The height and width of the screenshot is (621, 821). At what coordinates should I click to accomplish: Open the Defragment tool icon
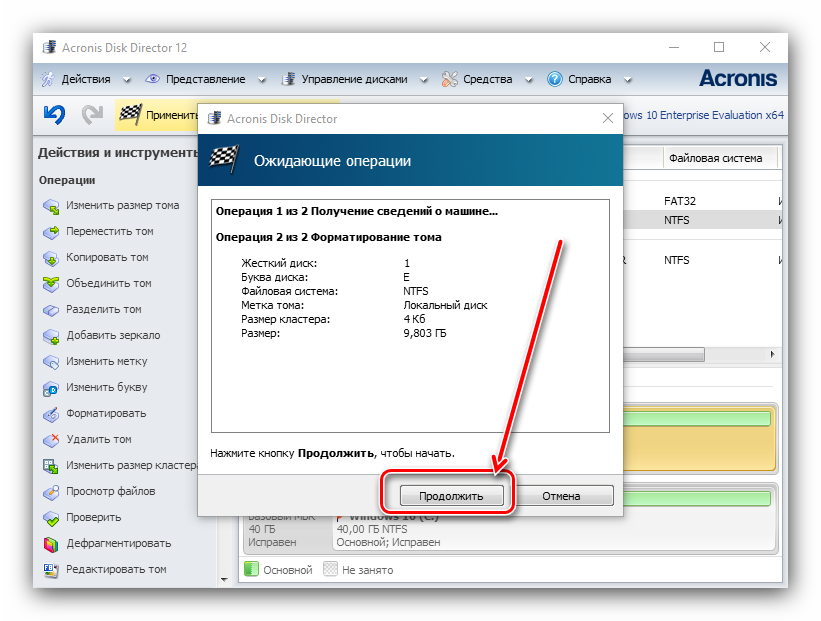51,544
